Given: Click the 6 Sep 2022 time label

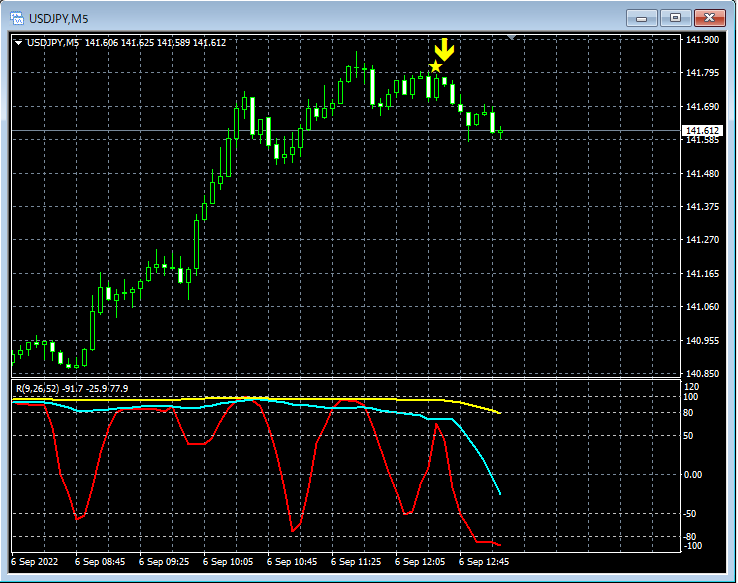Looking at the screenshot, I should click(34, 562).
